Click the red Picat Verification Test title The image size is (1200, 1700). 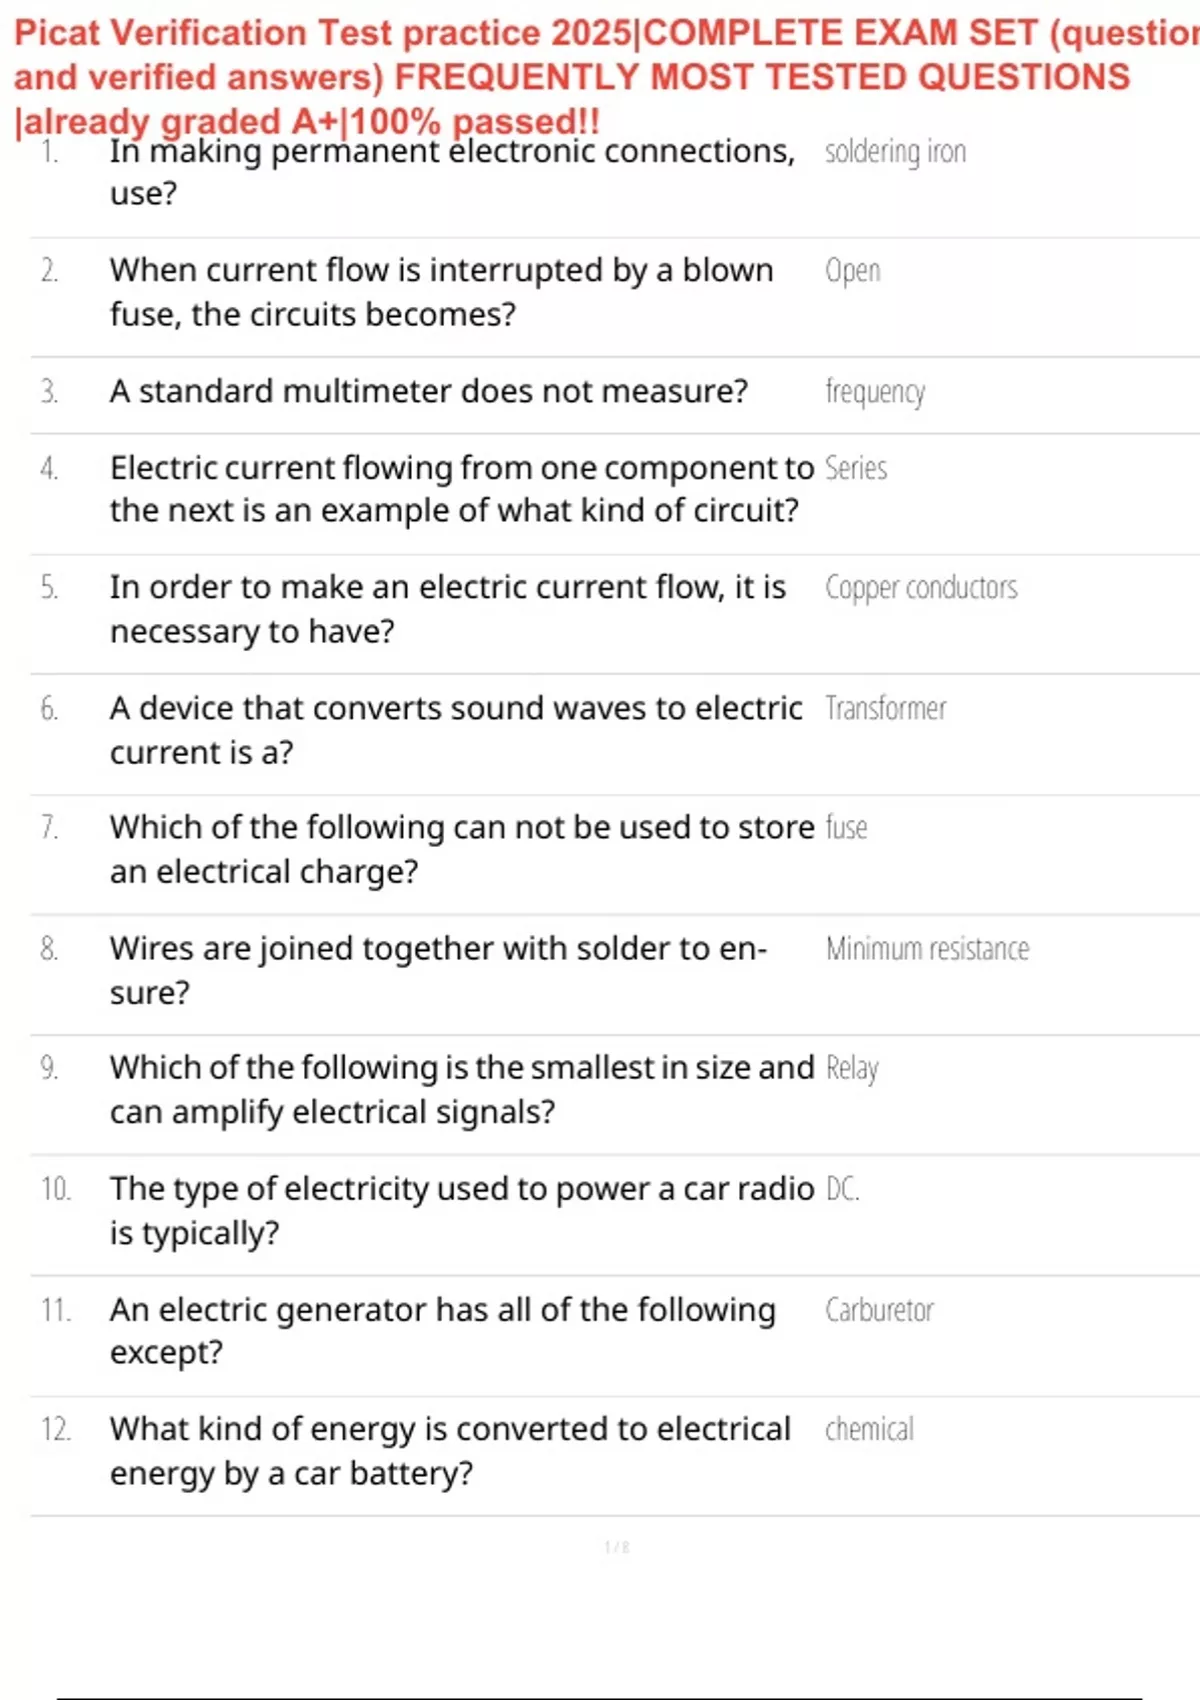point(606,77)
